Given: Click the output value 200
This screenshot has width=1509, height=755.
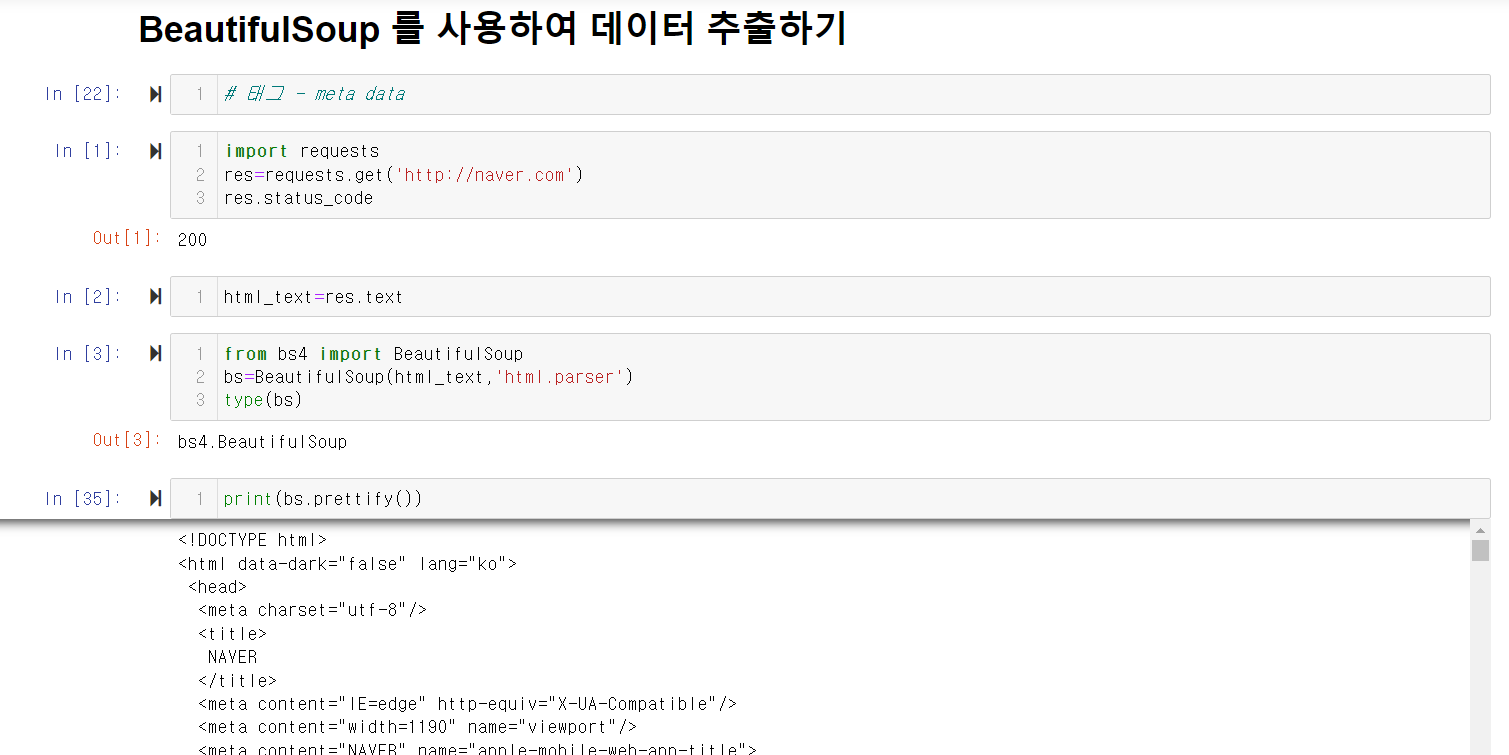Looking at the screenshot, I should point(192,240).
